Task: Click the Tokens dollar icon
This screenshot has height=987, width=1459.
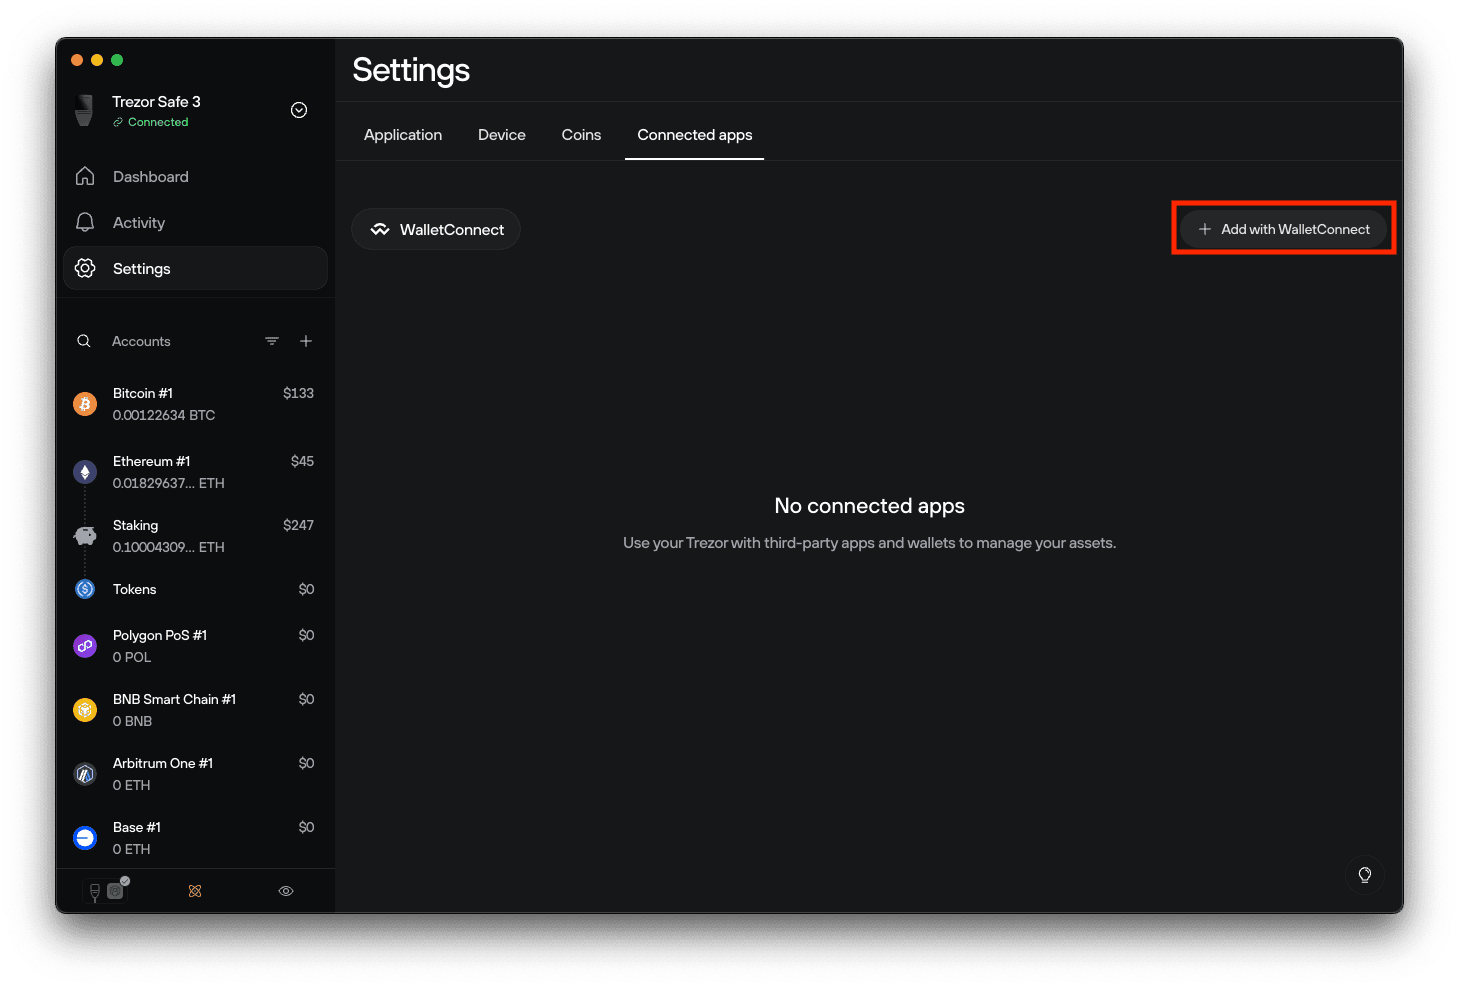Action: (85, 589)
